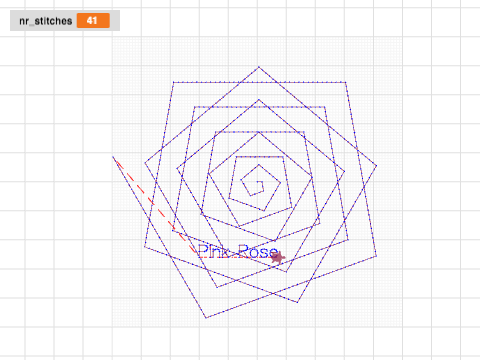Click the word Rose in the stitched label
The width and height of the screenshot is (480, 360).
[258, 252]
